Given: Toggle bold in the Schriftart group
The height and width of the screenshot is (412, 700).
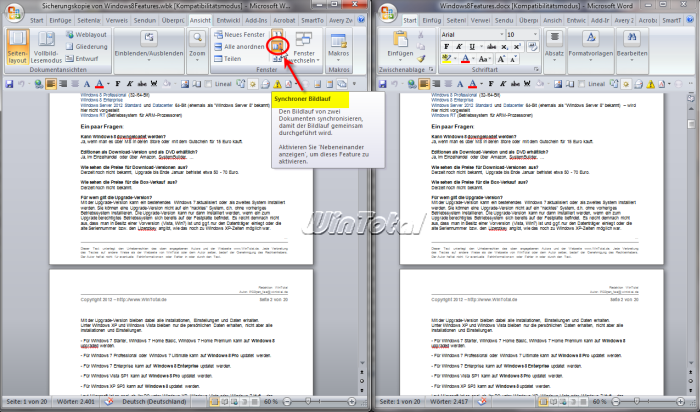Looking at the screenshot, I should pos(446,46).
